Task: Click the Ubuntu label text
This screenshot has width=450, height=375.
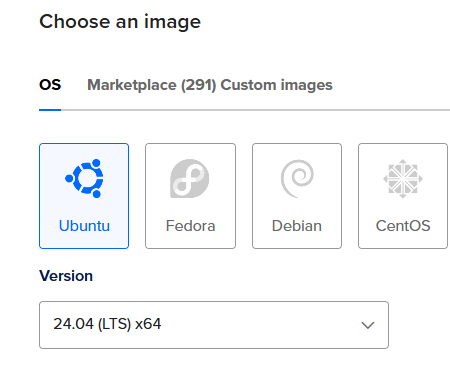Action: [84, 226]
